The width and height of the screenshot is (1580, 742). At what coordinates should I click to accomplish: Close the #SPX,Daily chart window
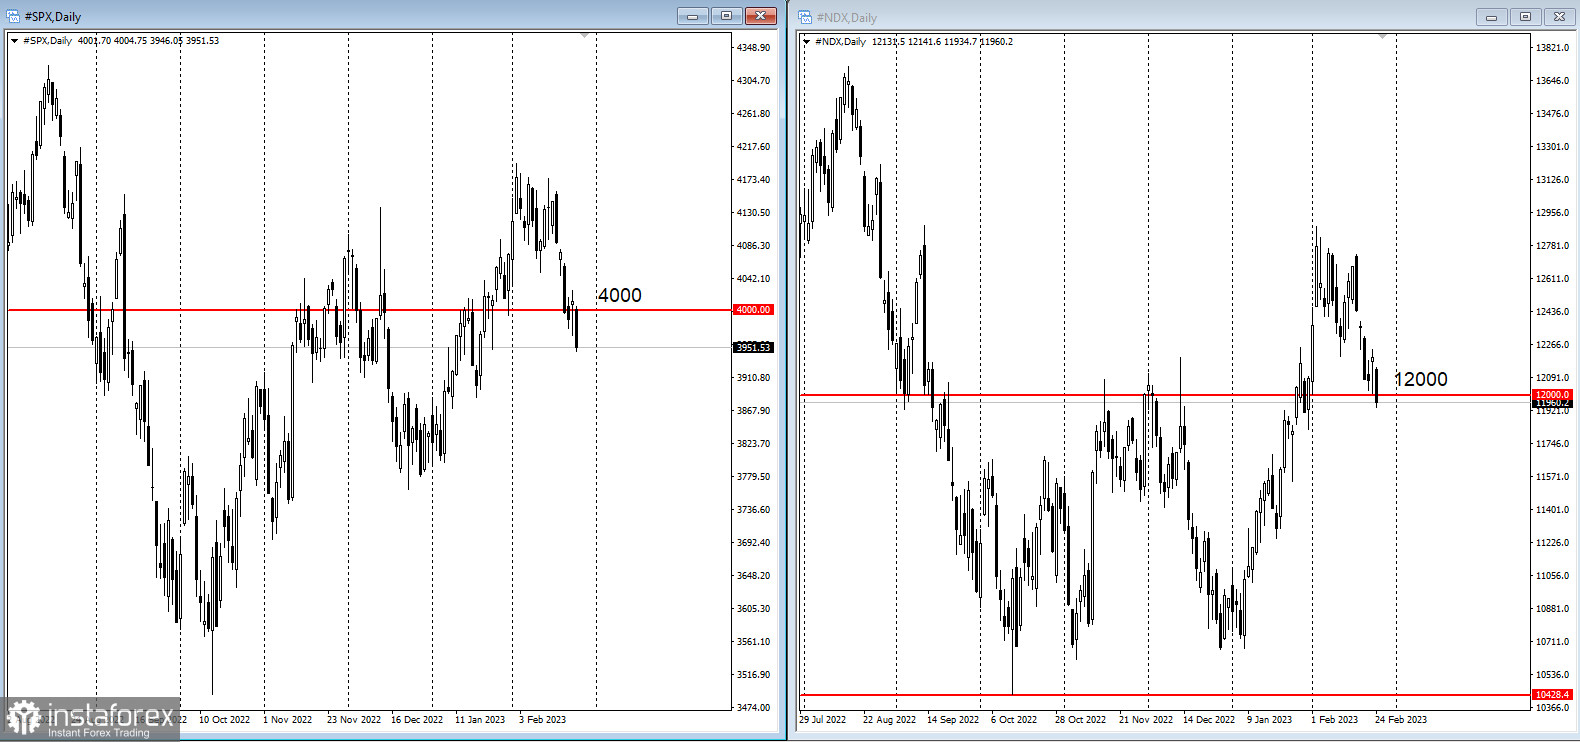[761, 16]
